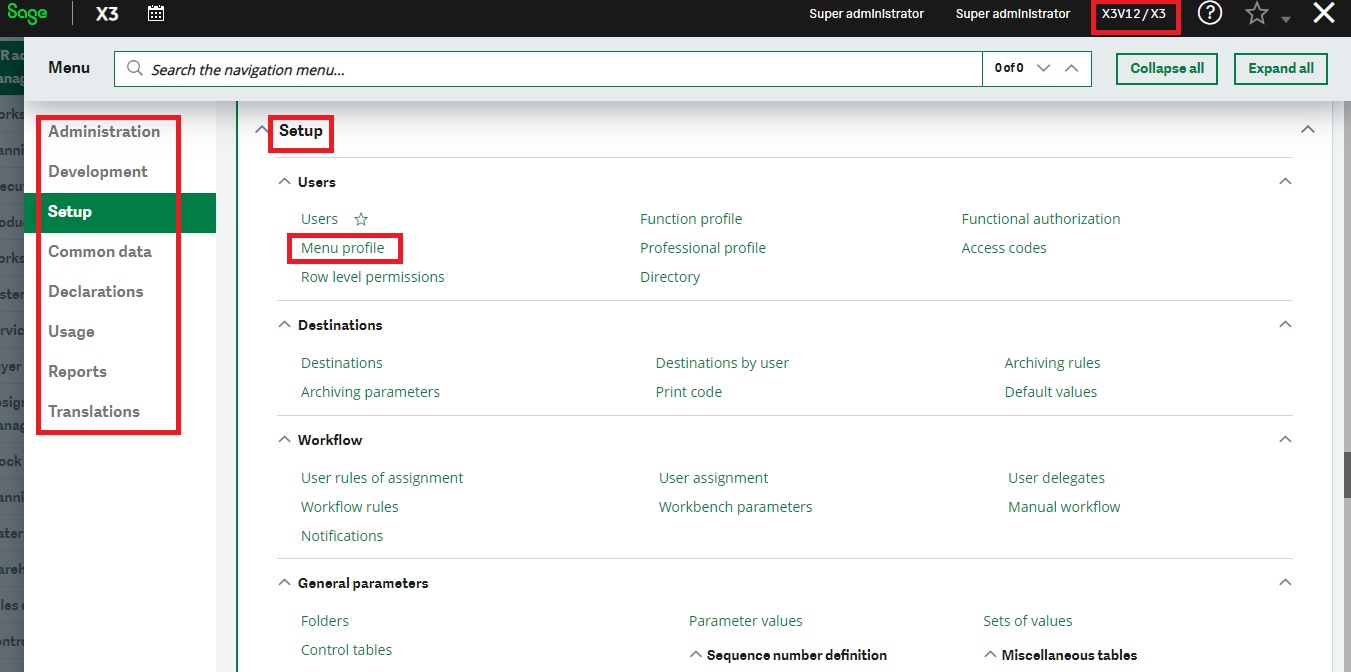Viewport: 1351px width, 672px height.
Task: Click the Sage logo
Action: [27, 13]
